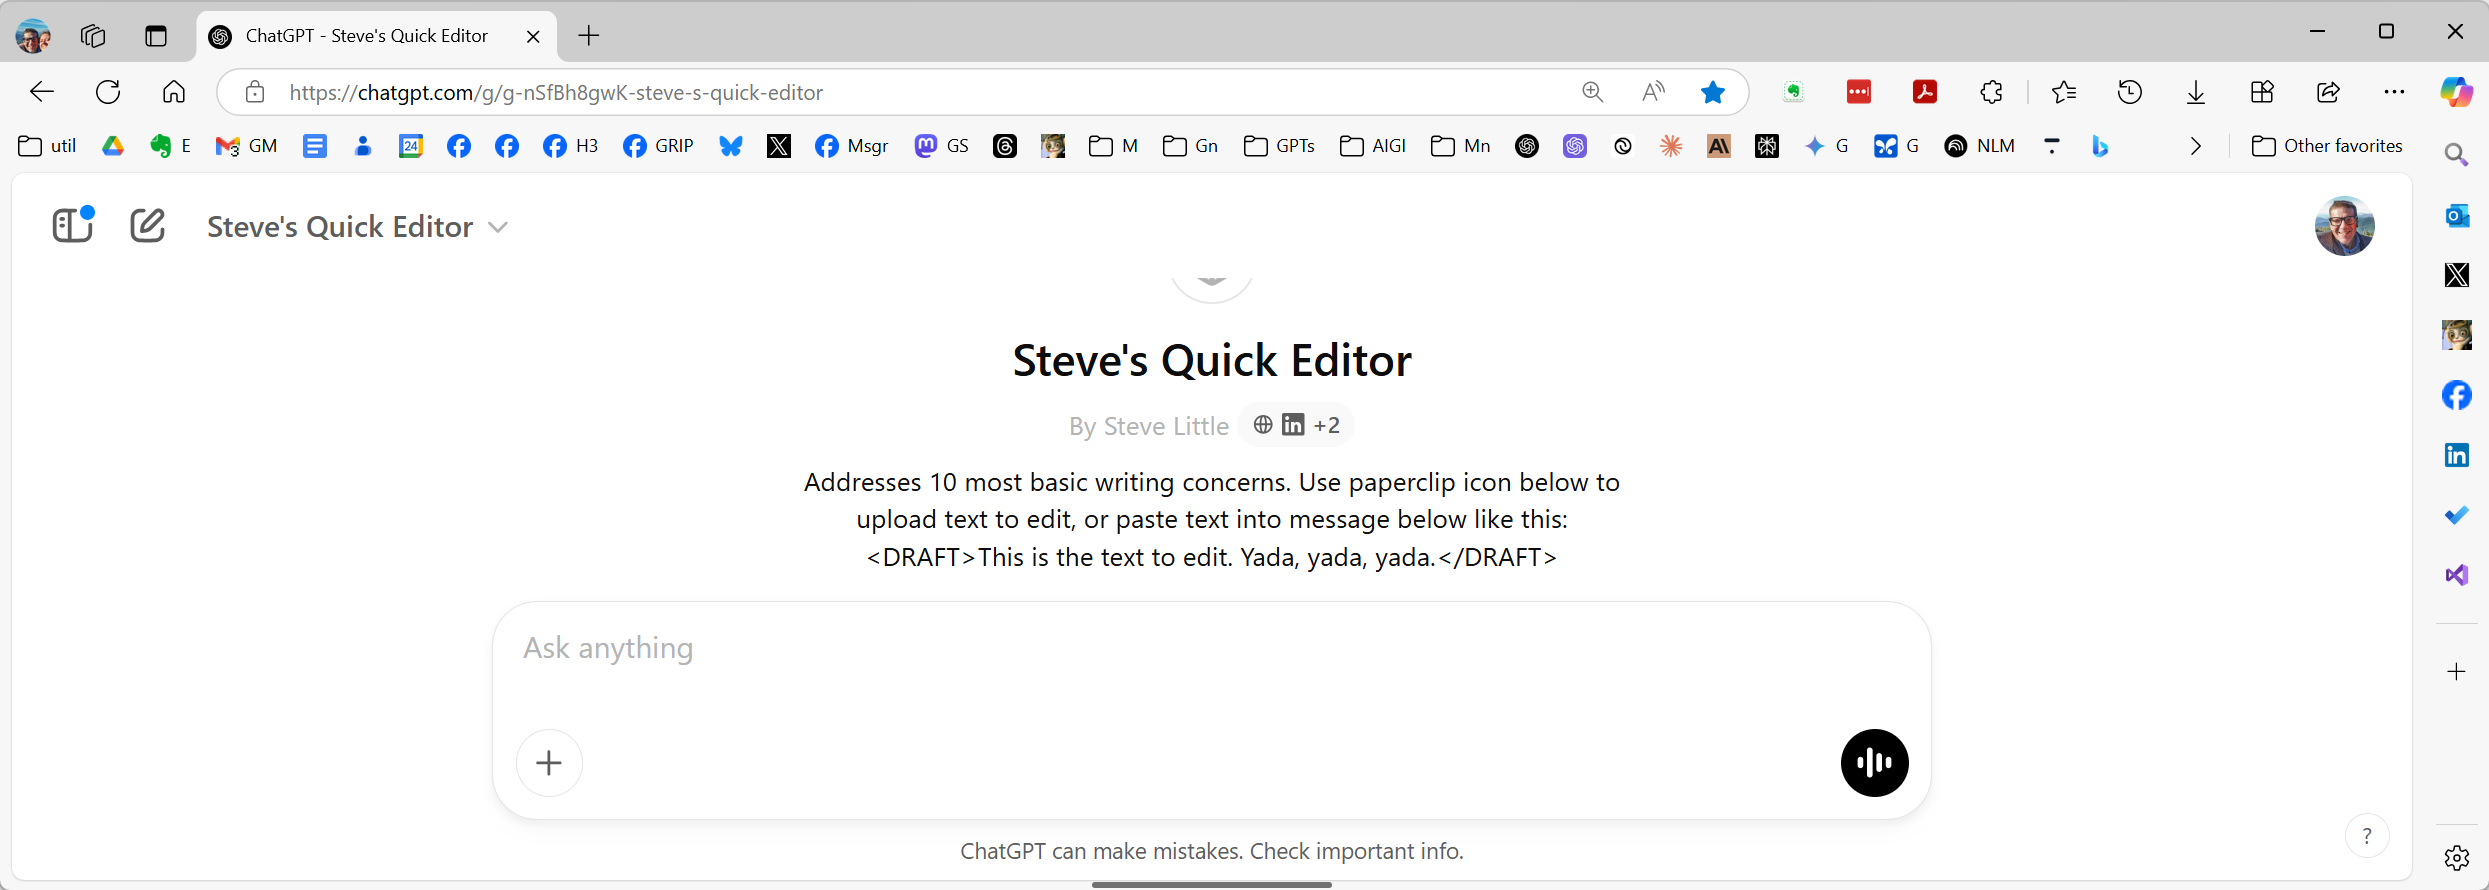
Task: Open the Google Docs favorite
Action: click(x=315, y=146)
